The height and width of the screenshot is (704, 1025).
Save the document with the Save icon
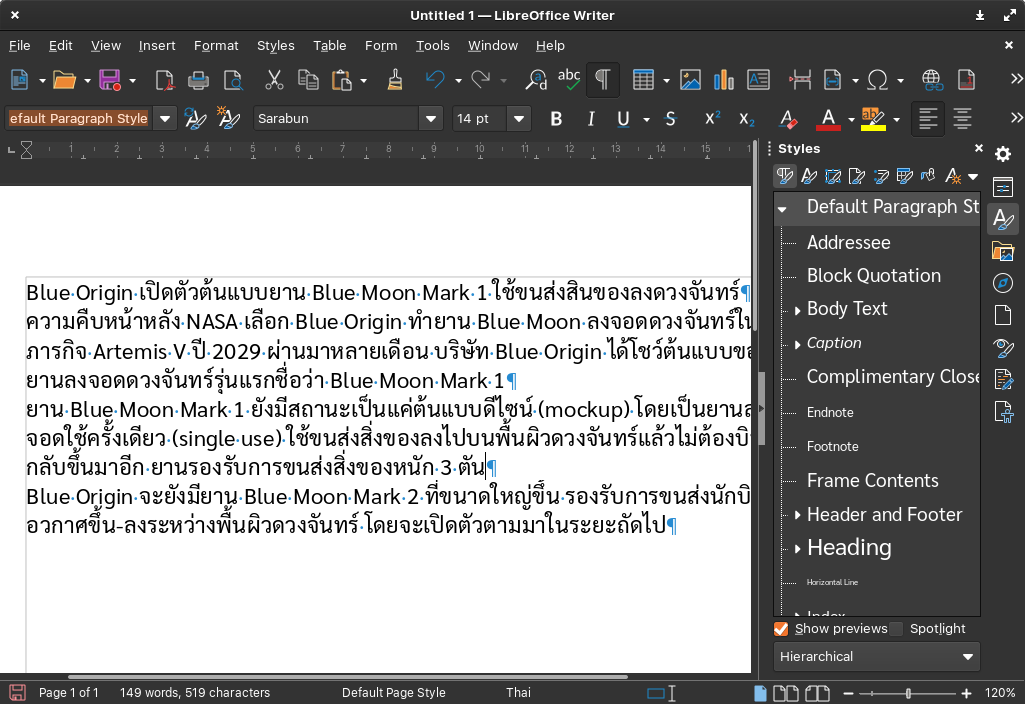110,80
